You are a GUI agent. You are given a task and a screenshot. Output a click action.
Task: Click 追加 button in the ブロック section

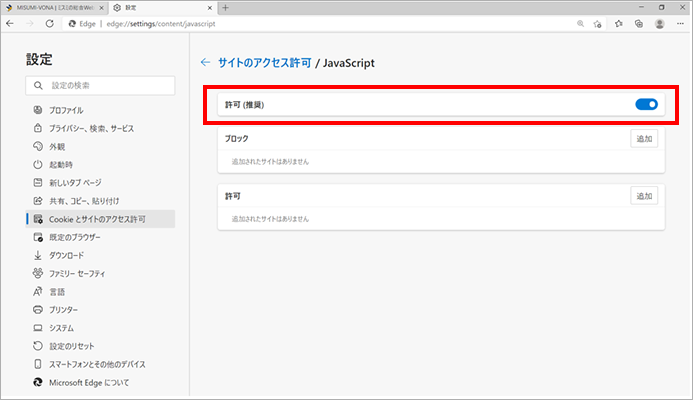pyautogui.click(x=644, y=139)
